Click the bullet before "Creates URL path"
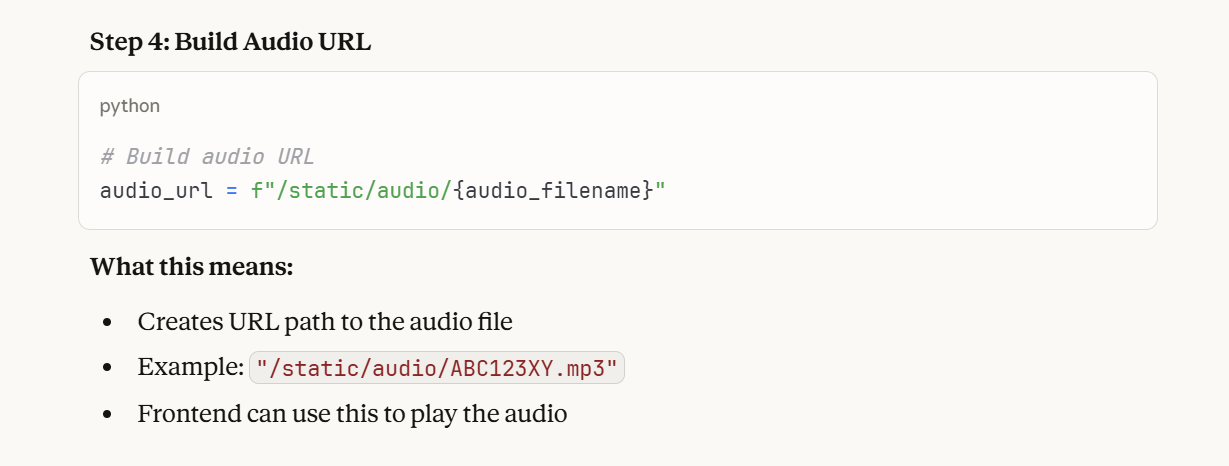 pos(107,323)
